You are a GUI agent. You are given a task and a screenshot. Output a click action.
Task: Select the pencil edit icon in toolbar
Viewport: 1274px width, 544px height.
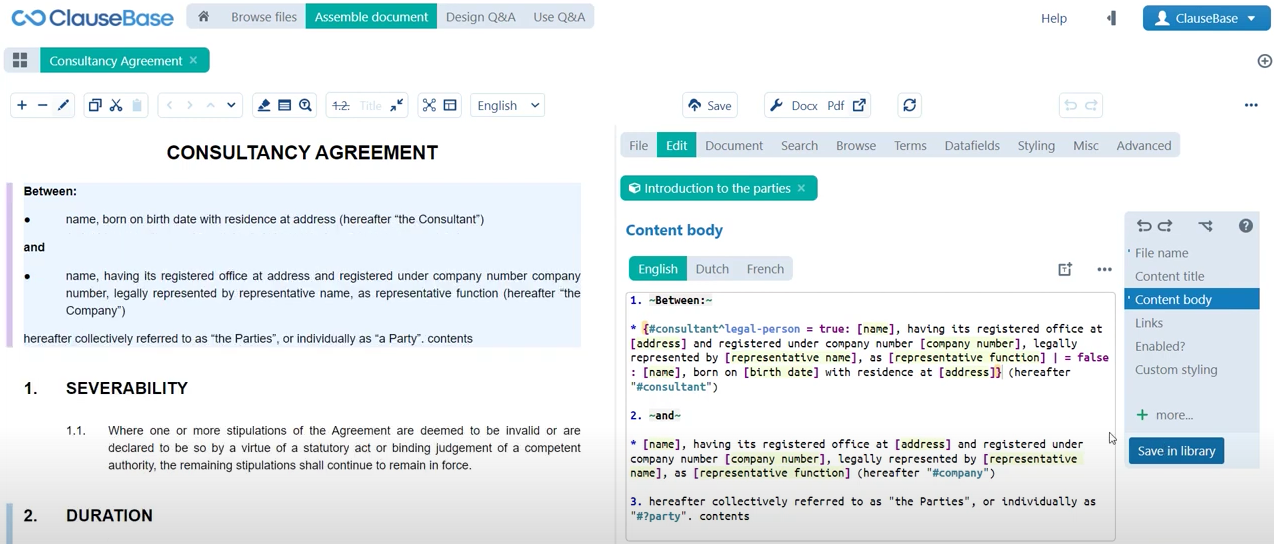coord(64,105)
